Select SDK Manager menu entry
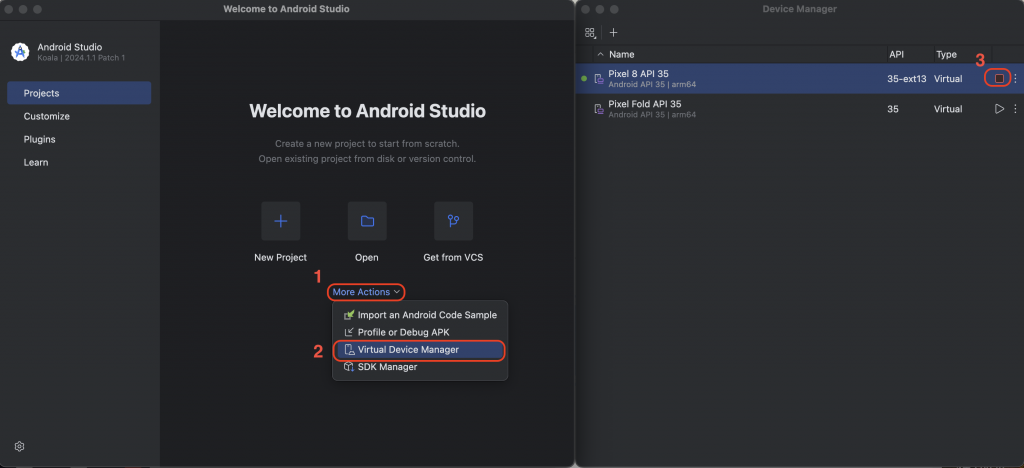This screenshot has width=1024, height=468. [x=419, y=367]
